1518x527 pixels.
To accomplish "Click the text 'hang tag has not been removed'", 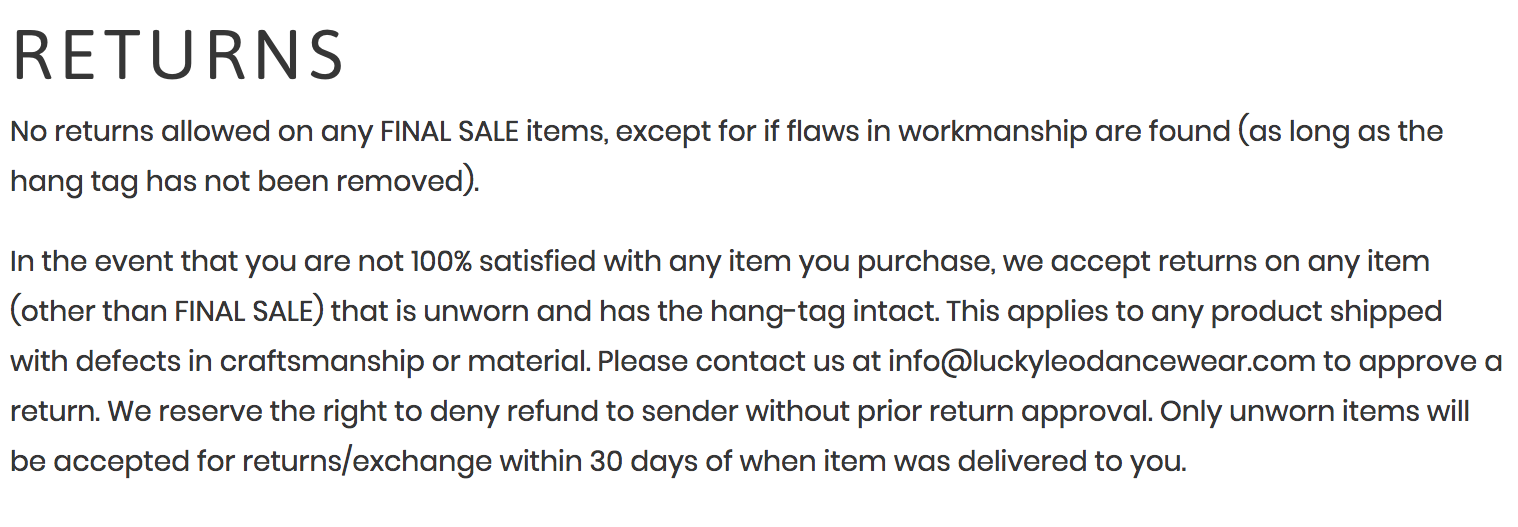I will [235, 182].
